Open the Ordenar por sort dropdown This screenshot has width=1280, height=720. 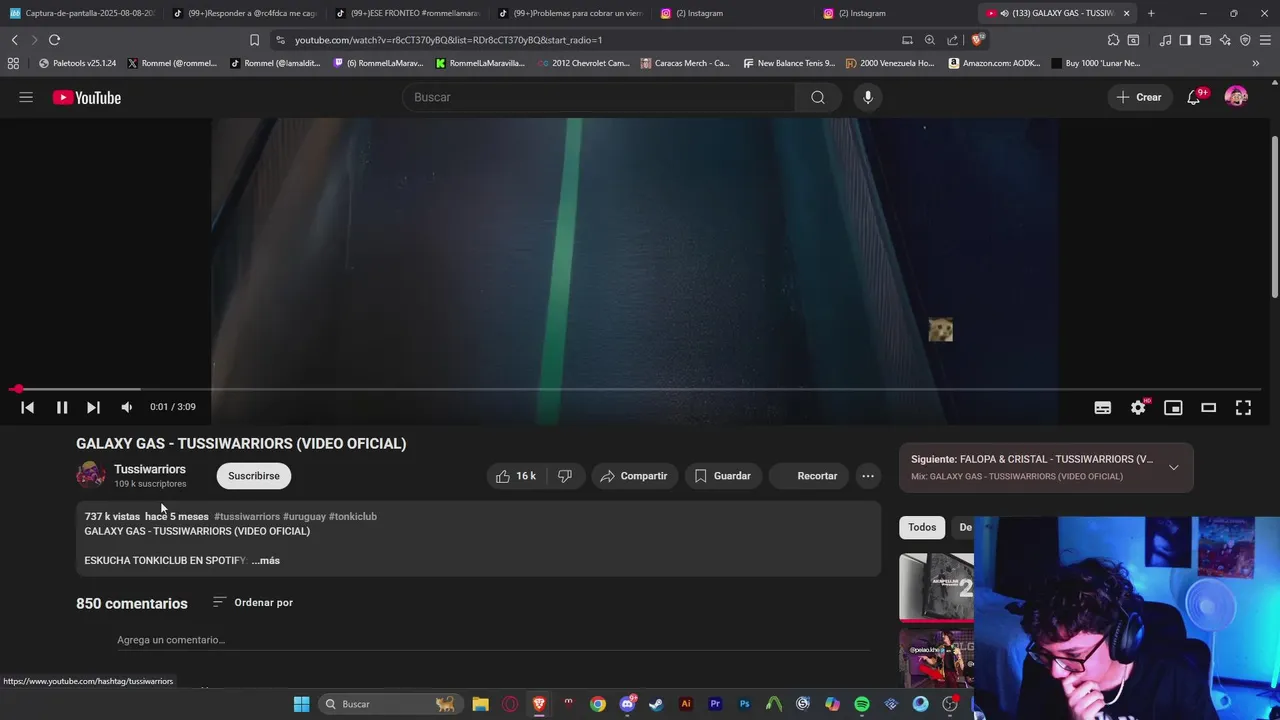(253, 603)
